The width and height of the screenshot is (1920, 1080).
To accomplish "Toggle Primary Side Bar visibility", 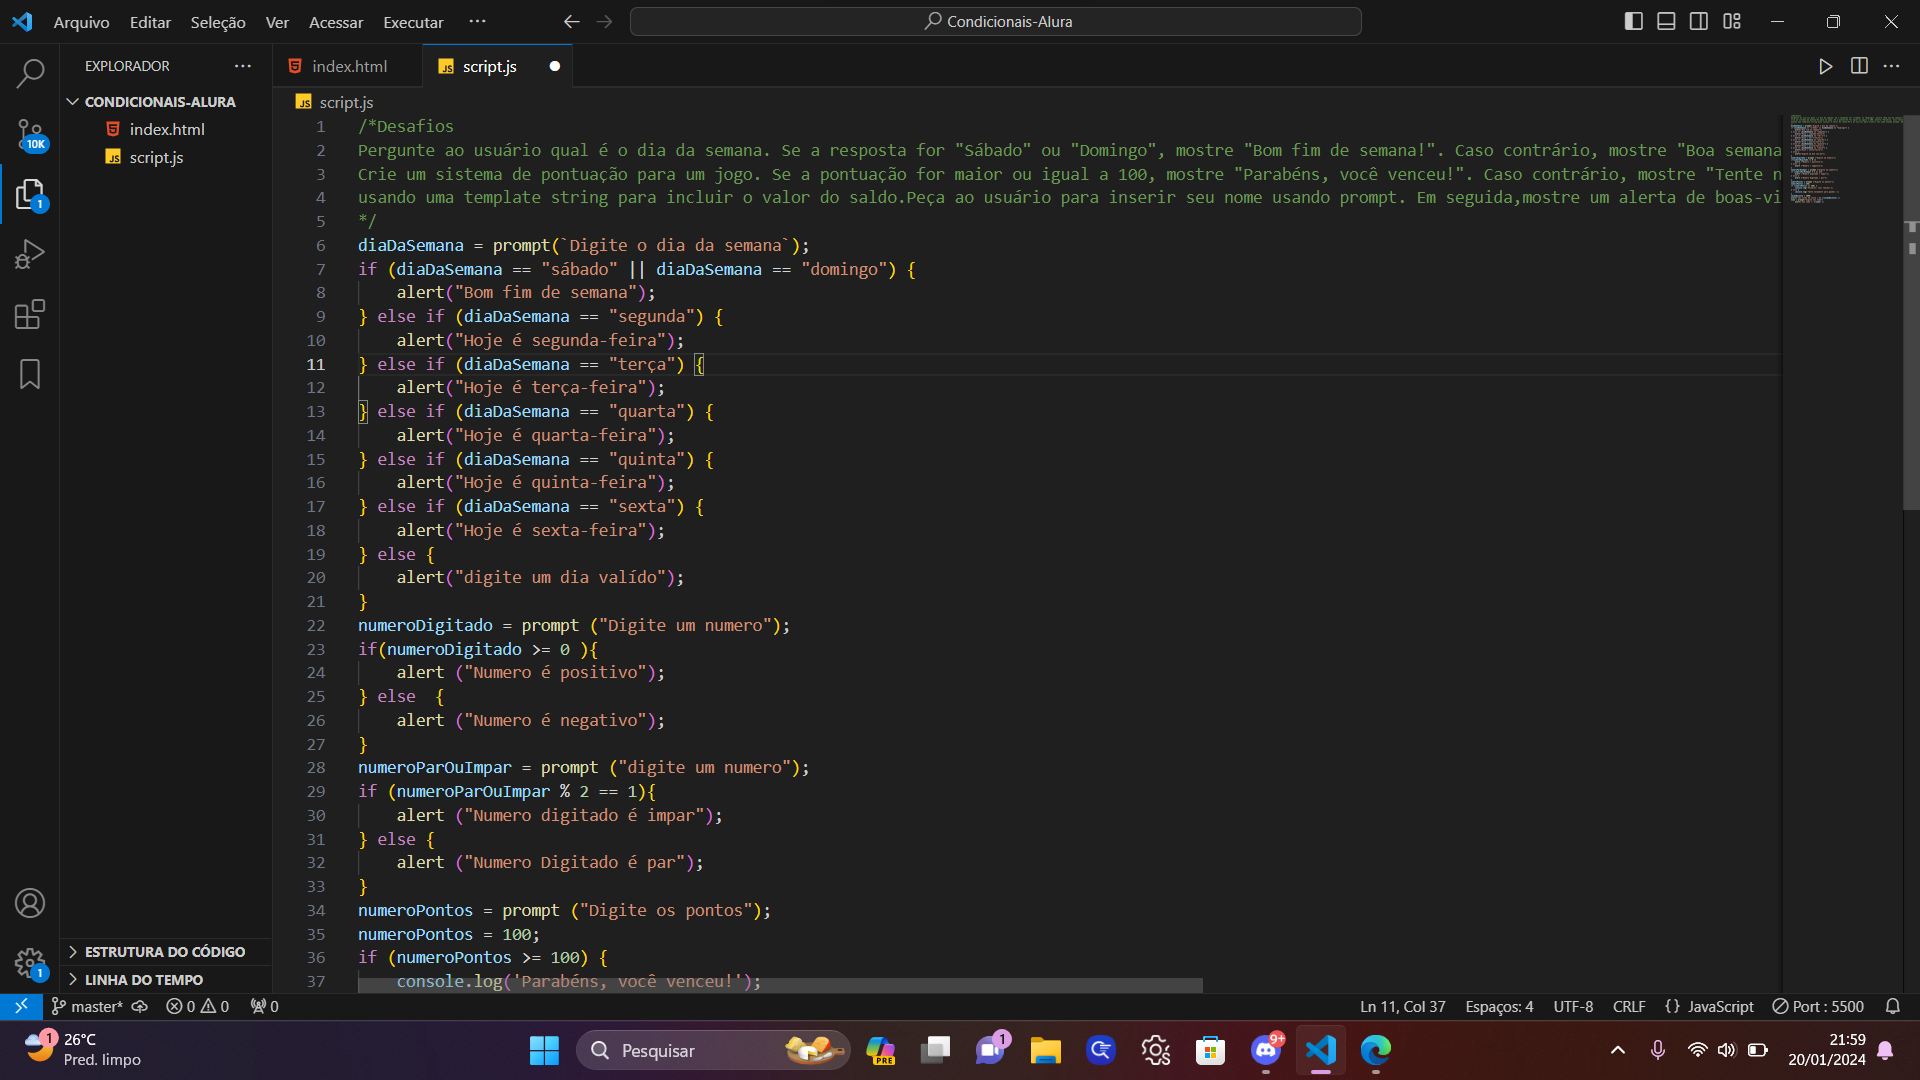I will [1634, 21].
